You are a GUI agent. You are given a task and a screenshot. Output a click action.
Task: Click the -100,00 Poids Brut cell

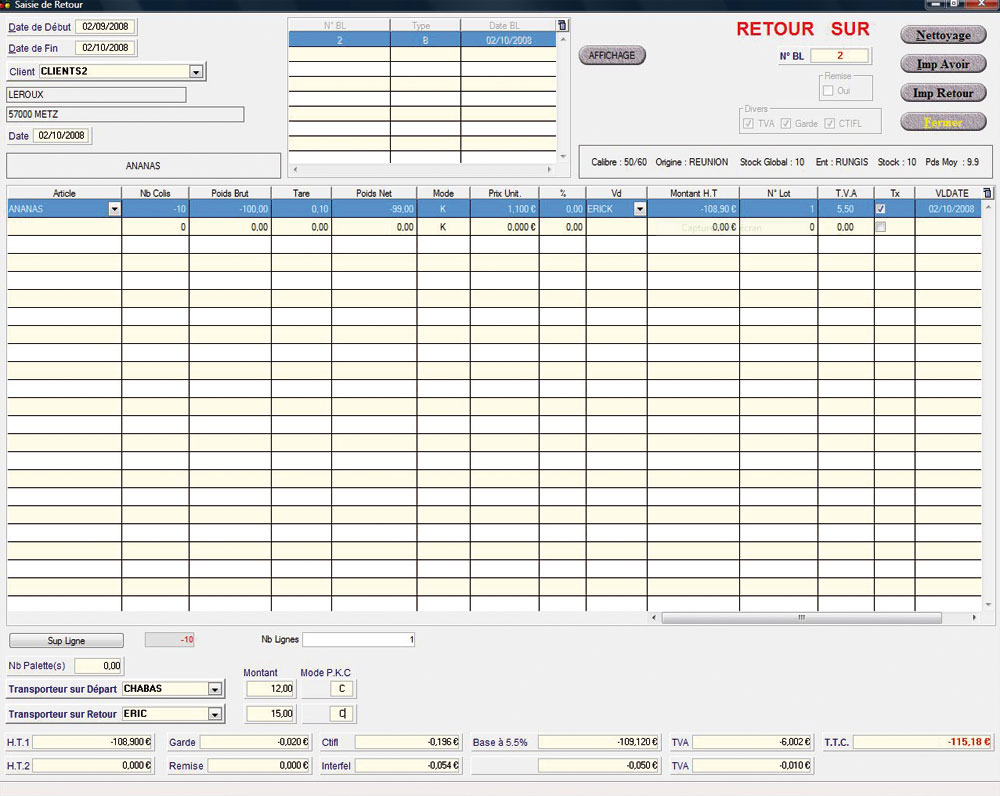coord(230,209)
